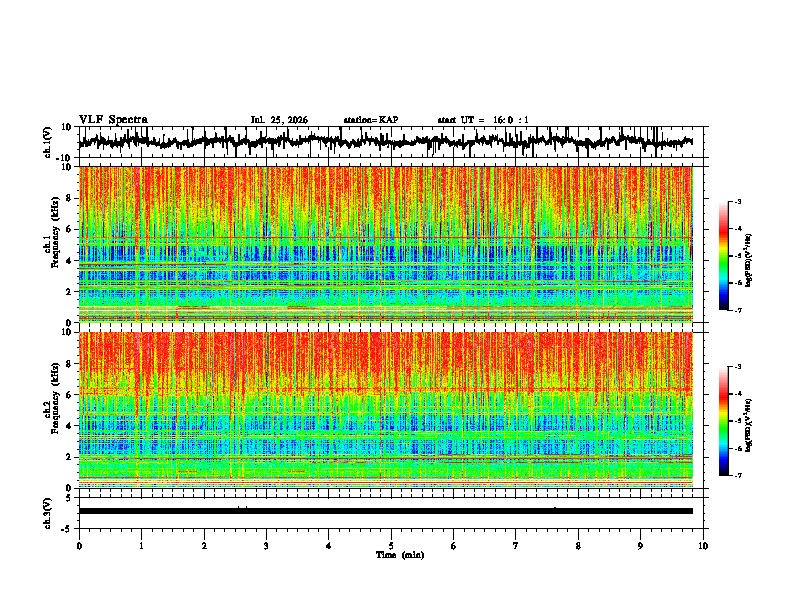Screen dimensions: 792x612
Task: Select the Jul 25, 2026 date label
Action: (x=279, y=120)
